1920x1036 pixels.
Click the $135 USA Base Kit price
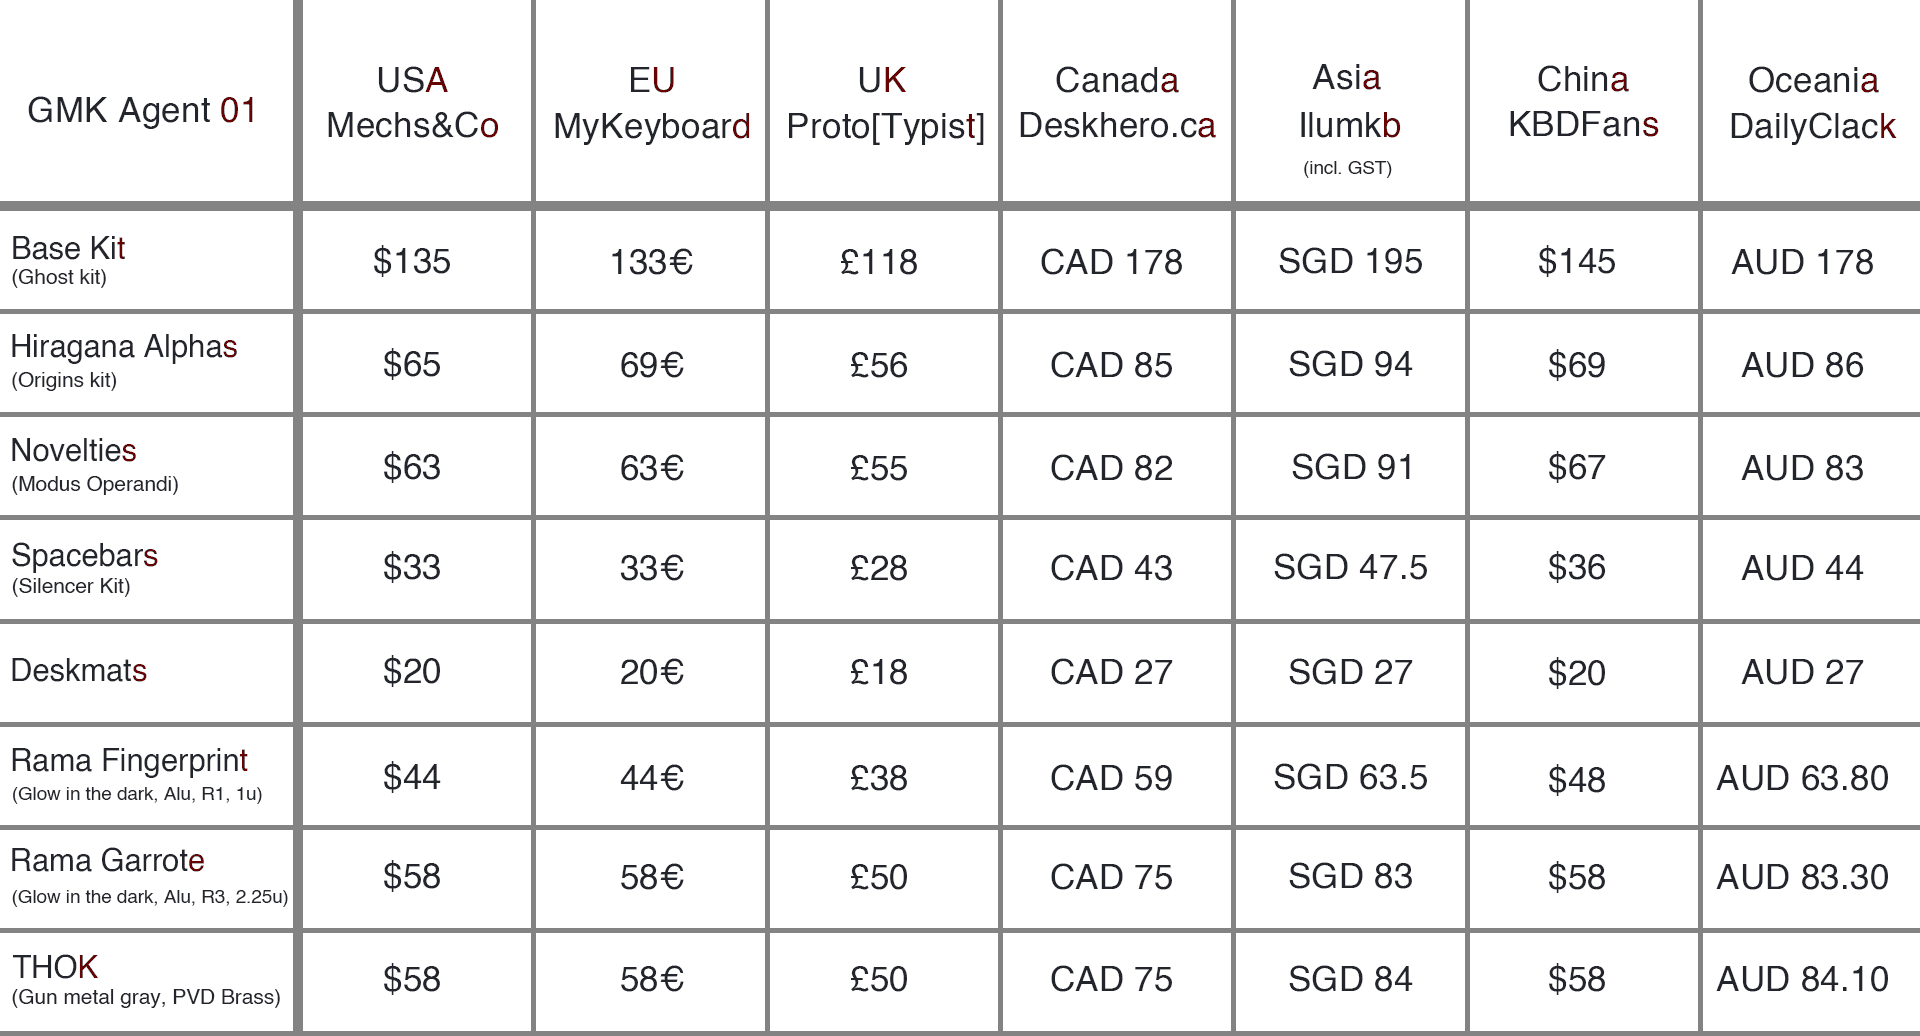pyautogui.click(x=411, y=261)
